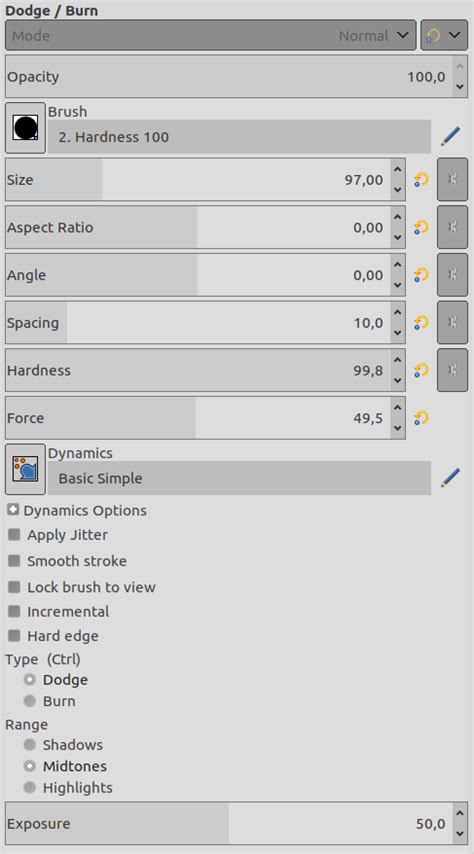Reset Force to default value
Viewport: 474px width, 854px height.
(421, 418)
